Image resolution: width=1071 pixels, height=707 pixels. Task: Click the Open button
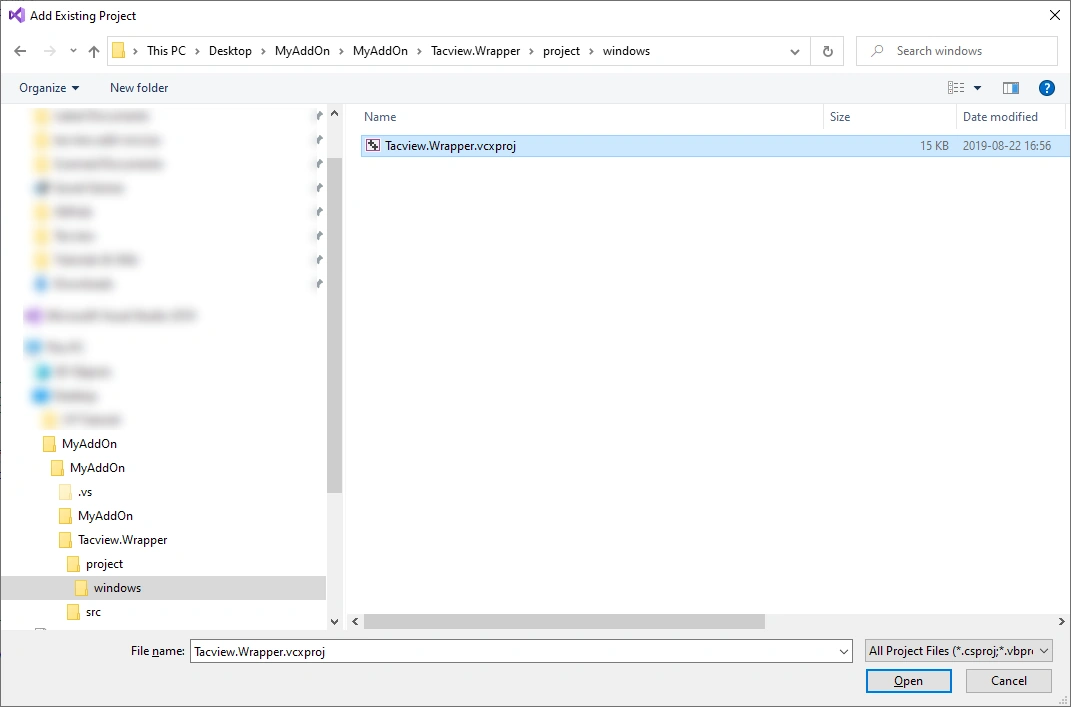click(x=908, y=681)
